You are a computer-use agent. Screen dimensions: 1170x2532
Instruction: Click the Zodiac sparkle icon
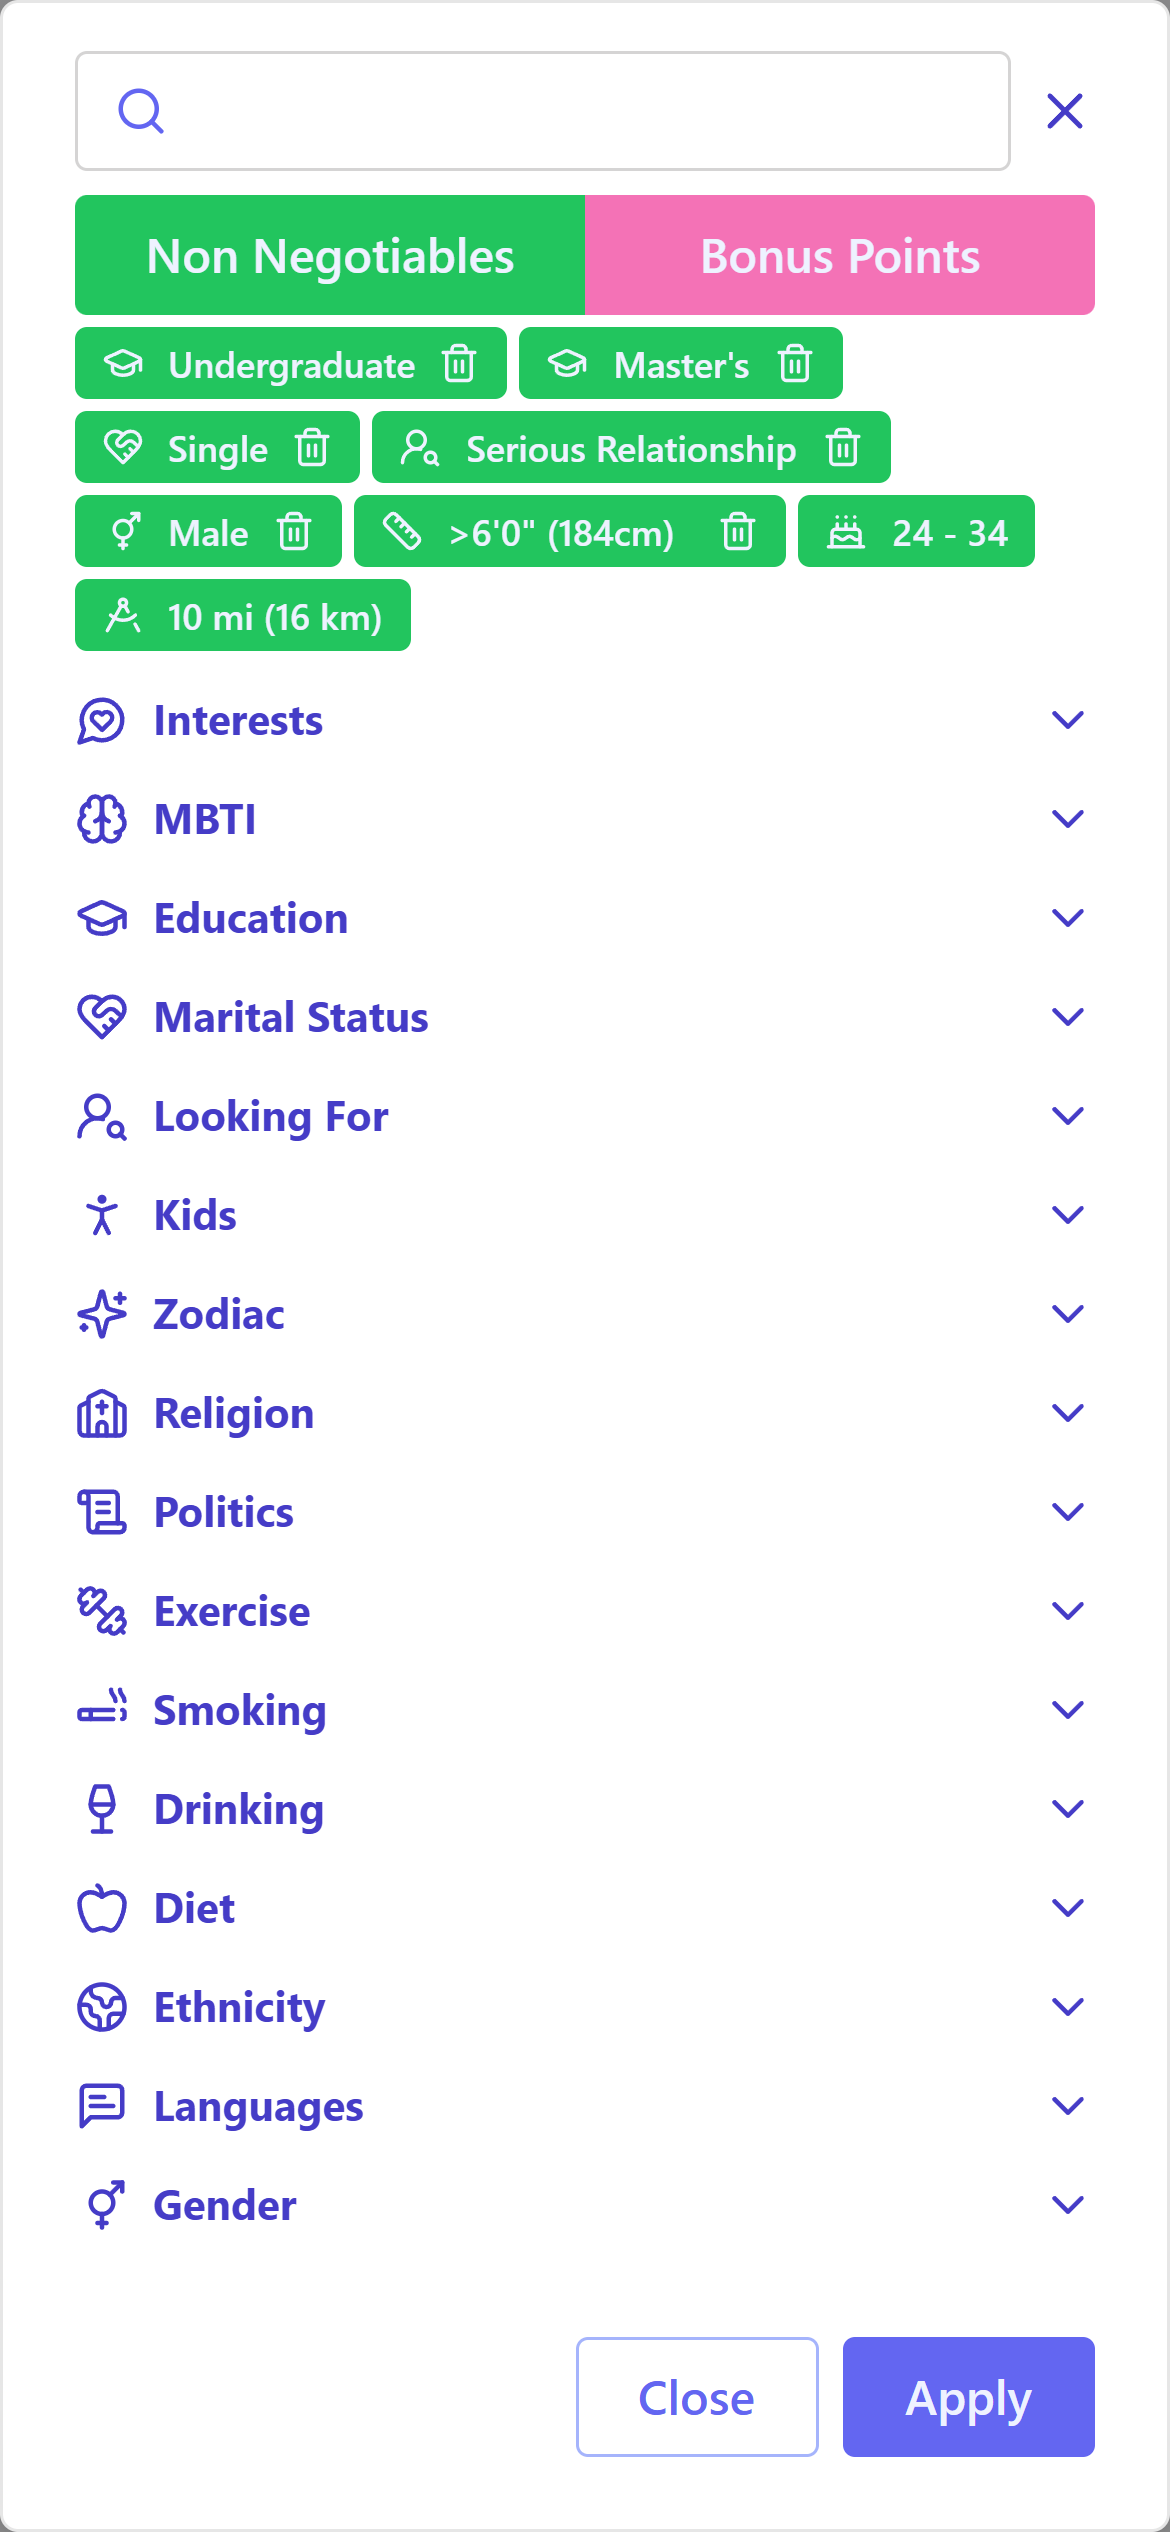pyautogui.click(x=102, y=1315)
